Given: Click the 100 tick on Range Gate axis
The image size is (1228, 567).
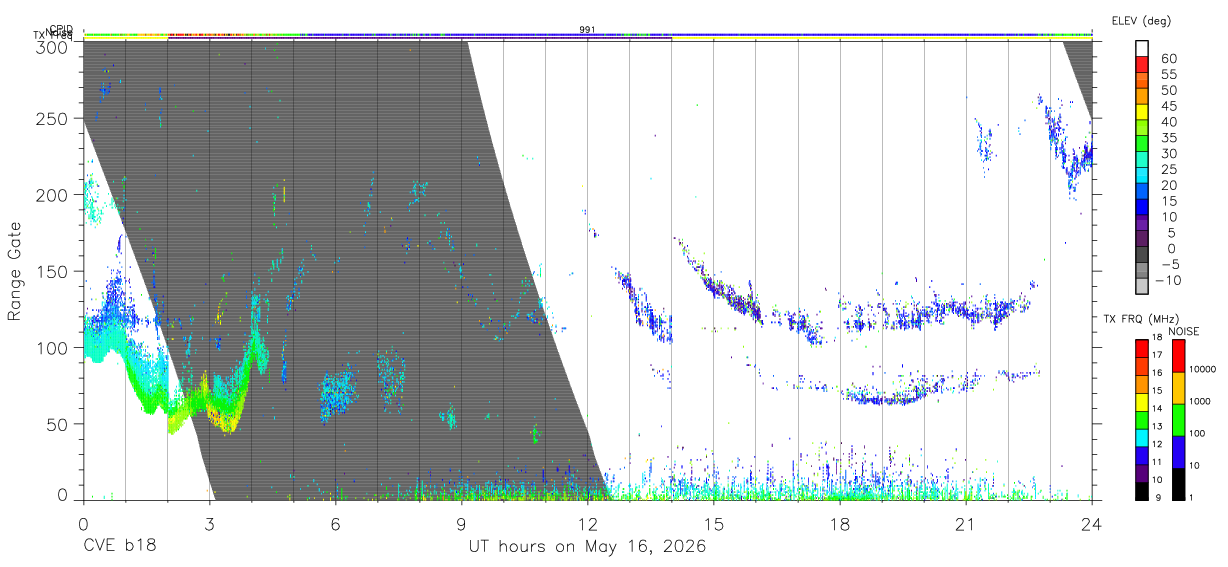Looking at the screenshot, I should [52, 347].
